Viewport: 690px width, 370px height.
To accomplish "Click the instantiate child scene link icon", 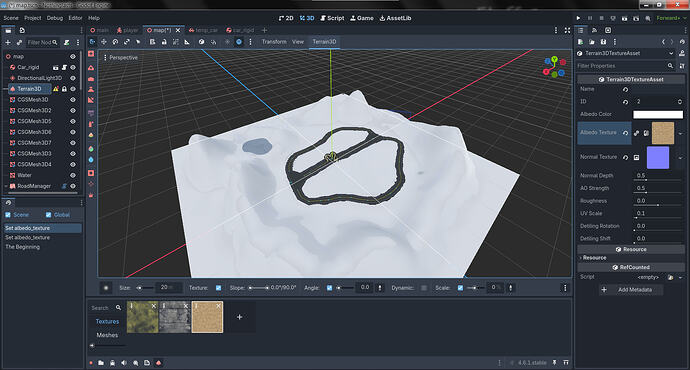I will click(19, 42).
